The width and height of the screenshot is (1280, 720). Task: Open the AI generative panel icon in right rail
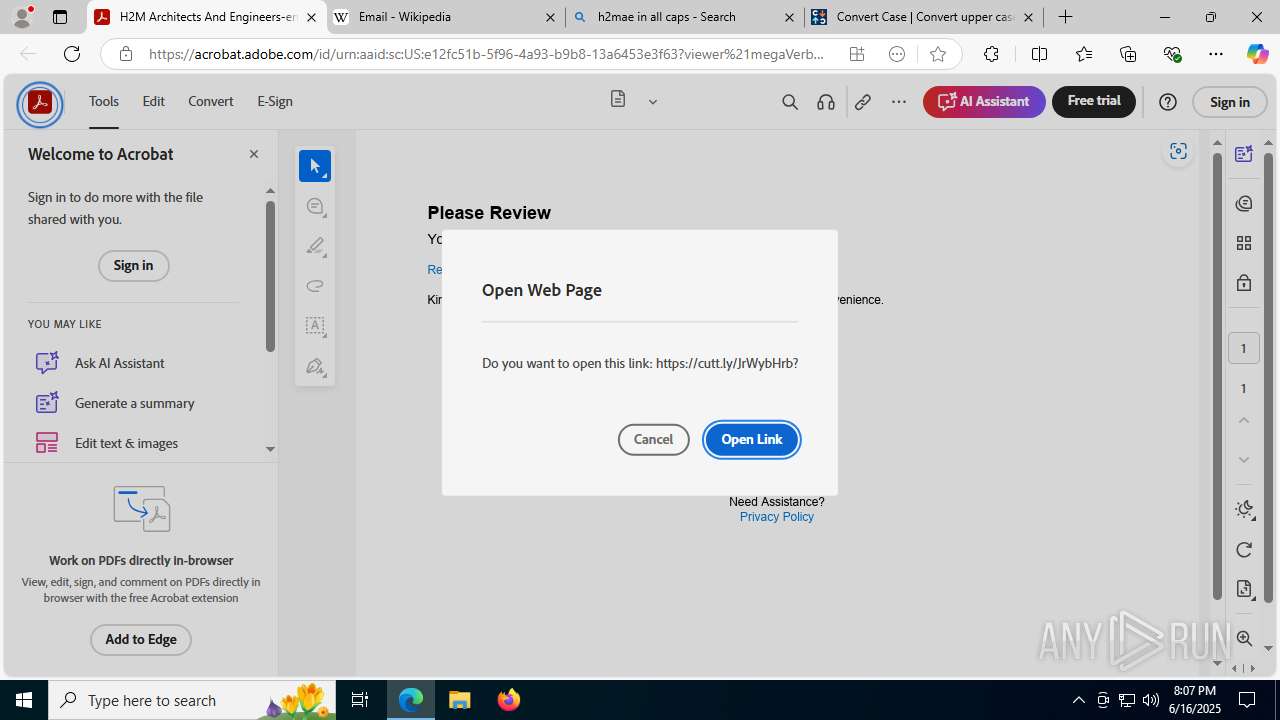(1244, 153)
